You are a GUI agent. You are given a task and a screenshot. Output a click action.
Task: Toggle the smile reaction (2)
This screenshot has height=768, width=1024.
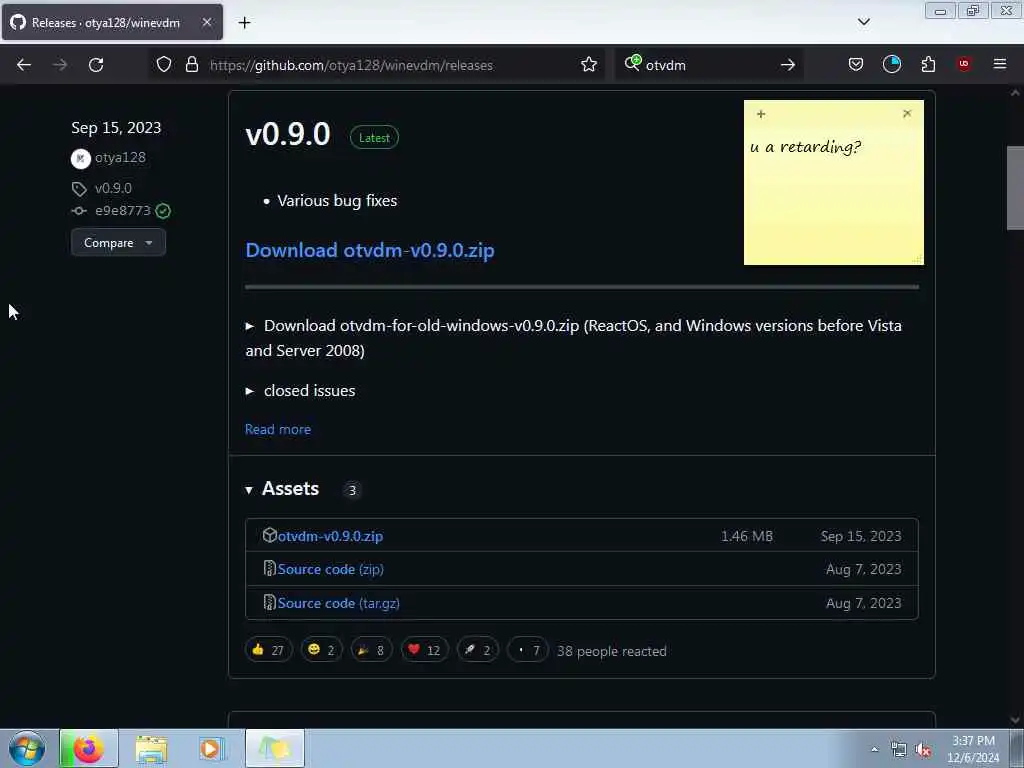click(321, 650)
